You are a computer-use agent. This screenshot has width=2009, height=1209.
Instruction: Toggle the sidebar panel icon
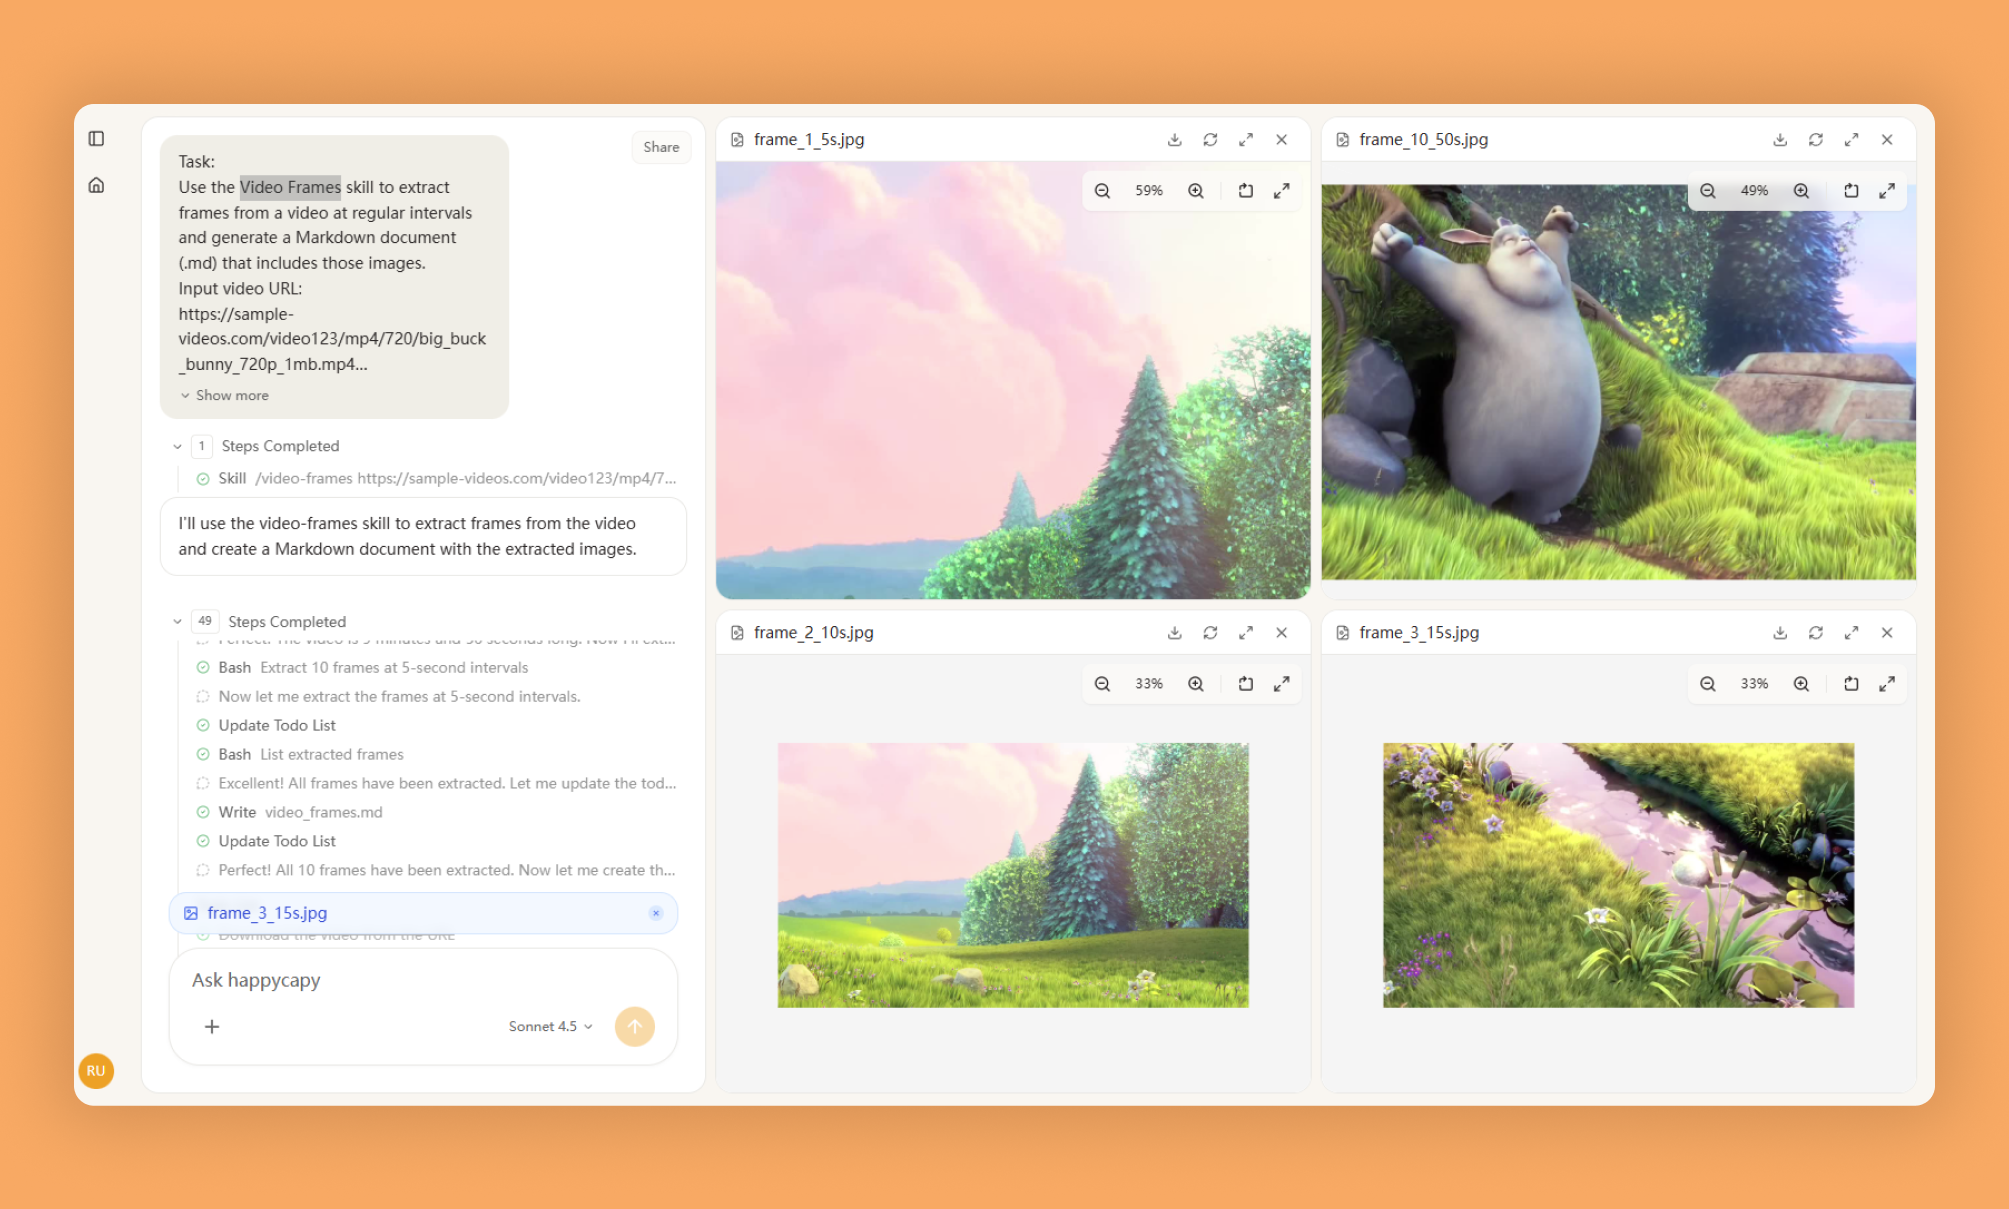[96, 139]
